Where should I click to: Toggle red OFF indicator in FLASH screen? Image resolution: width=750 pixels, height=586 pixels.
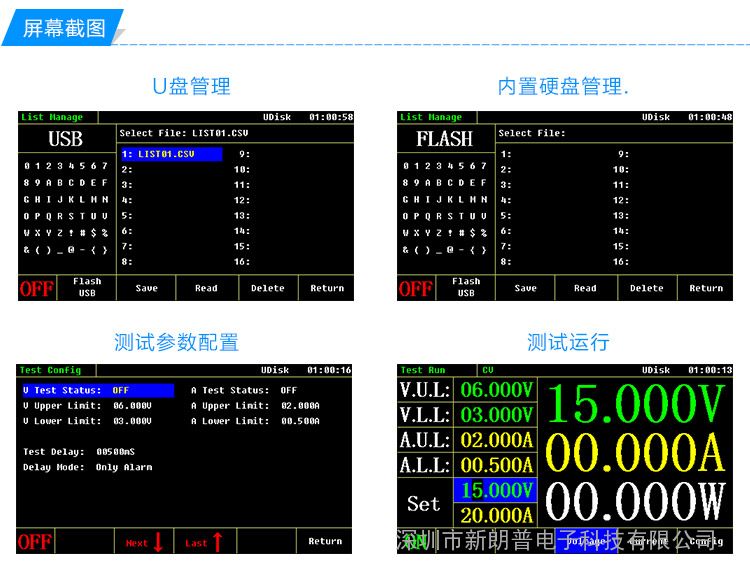click(x=415, y=288)
